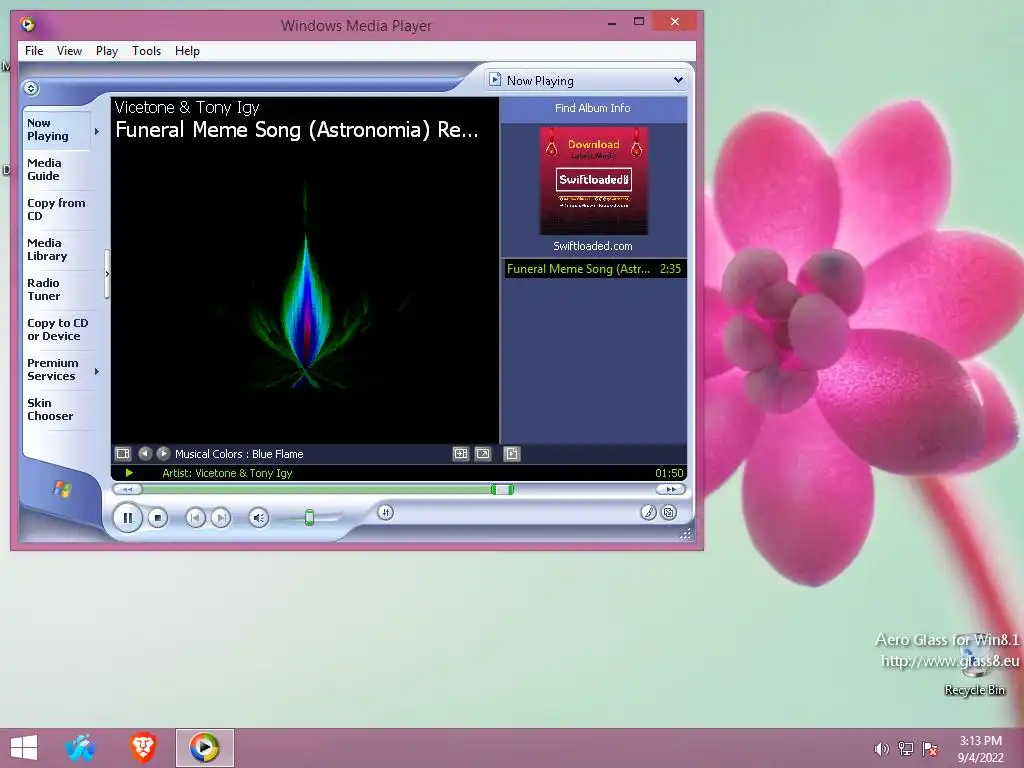Open the Help menu

tap(187, 51)
